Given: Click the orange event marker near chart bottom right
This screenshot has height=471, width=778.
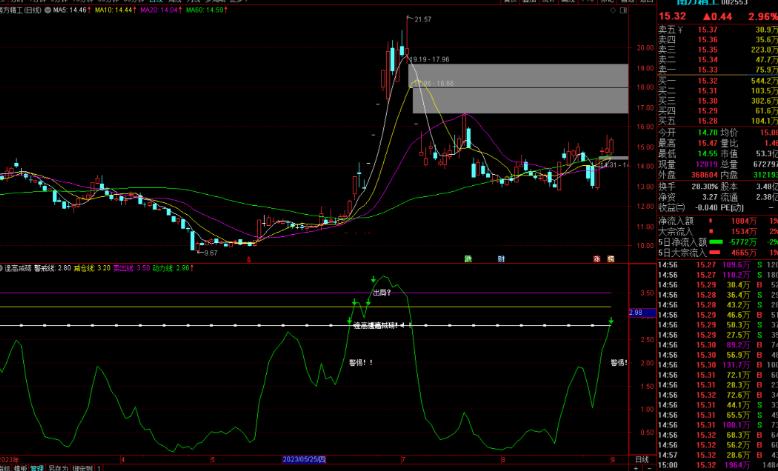Looking at the screenshot, I should (611, 259).
